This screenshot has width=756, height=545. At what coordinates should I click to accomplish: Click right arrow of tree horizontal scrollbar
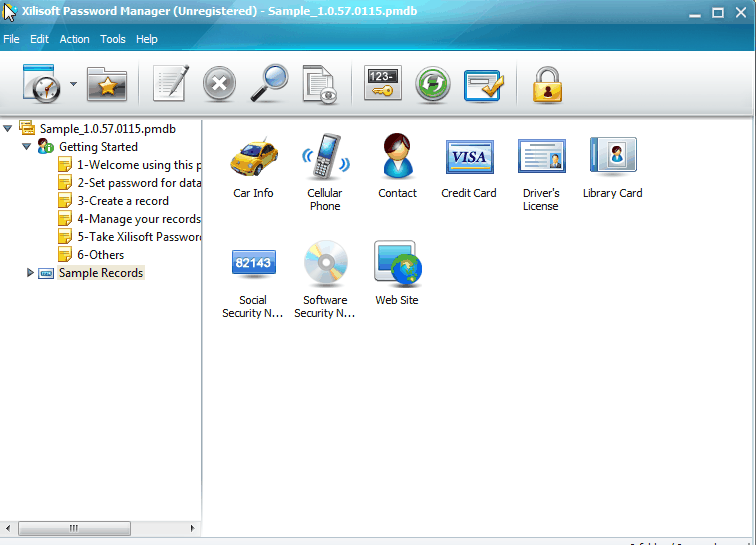[x=192, y=528]
